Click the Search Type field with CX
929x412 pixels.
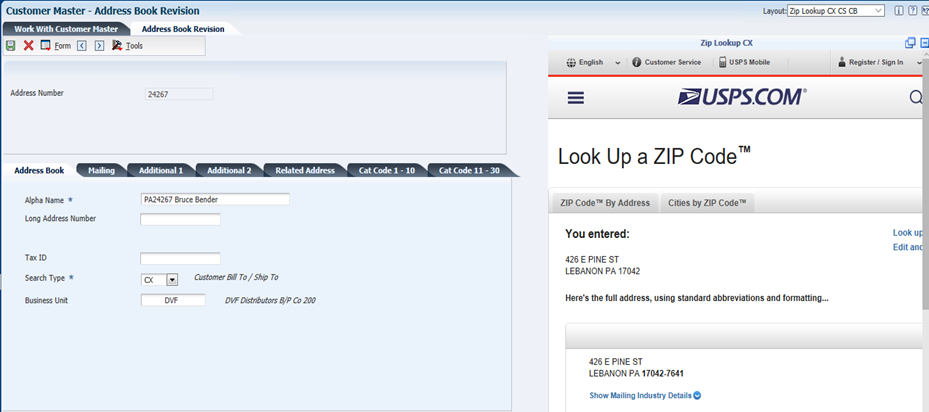[x=153, y=280]
